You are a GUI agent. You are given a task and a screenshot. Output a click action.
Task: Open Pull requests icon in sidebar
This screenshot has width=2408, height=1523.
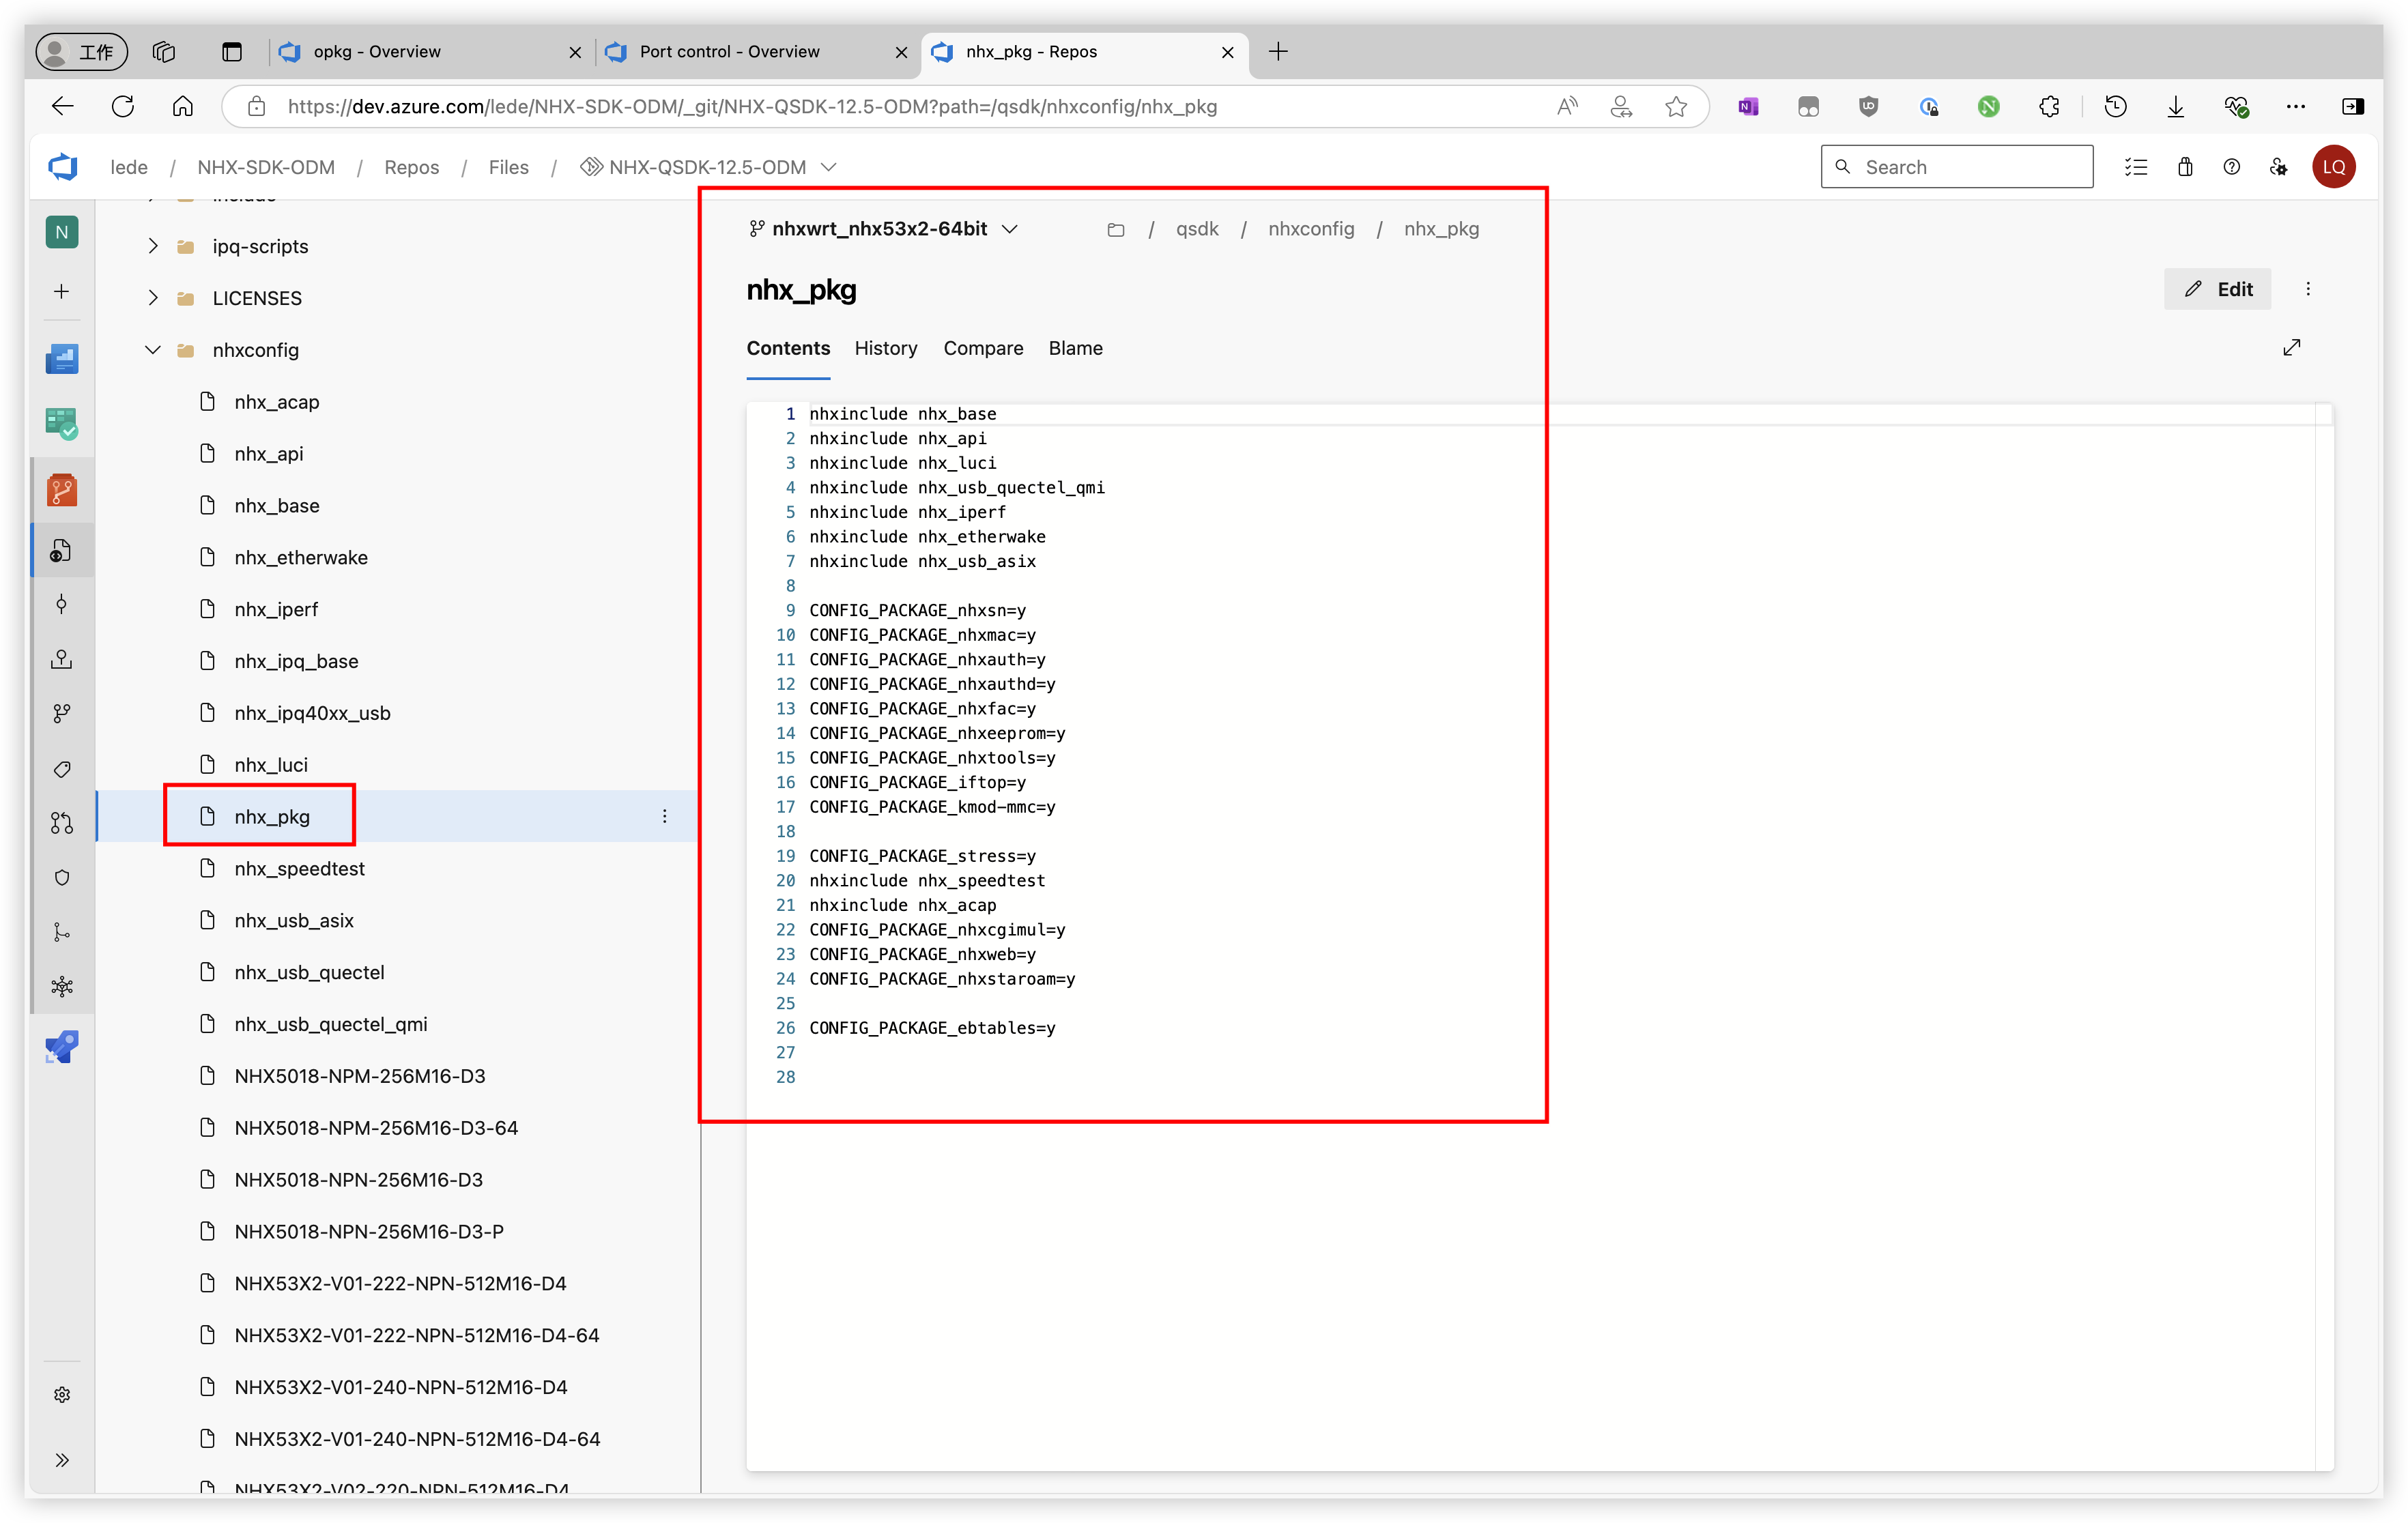62,822
